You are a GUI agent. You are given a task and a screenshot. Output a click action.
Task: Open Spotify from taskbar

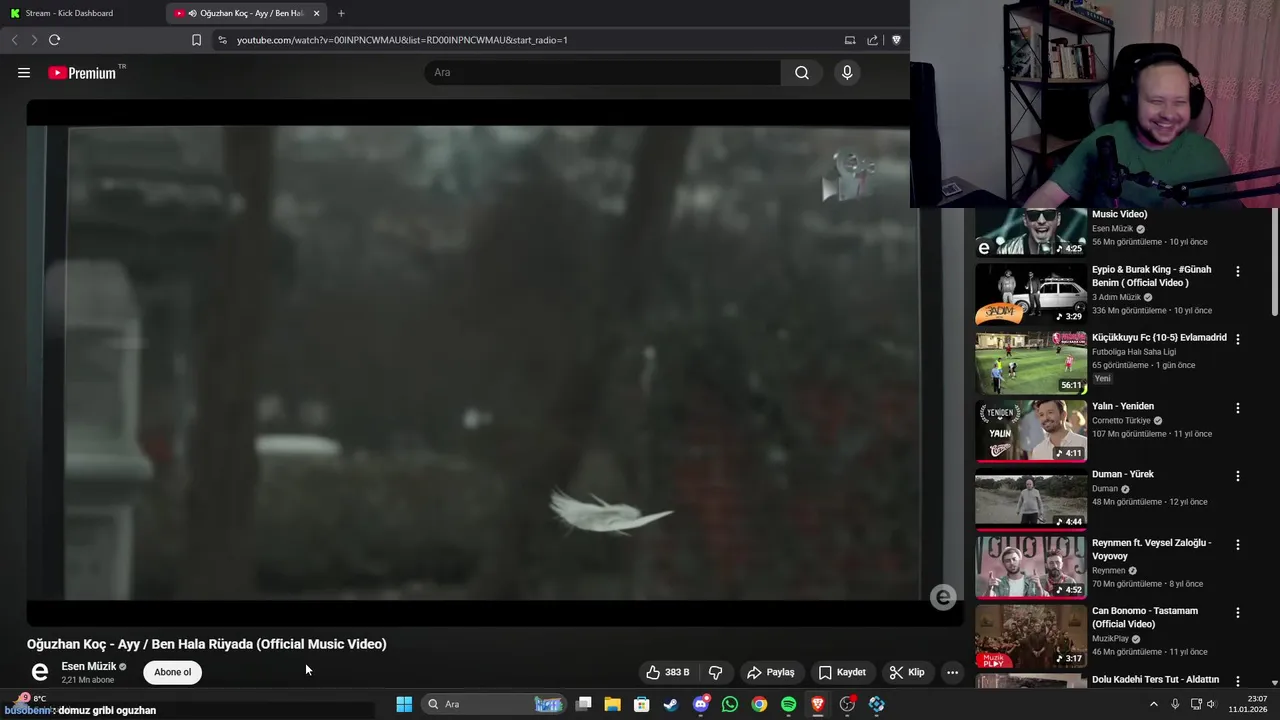pyautogui.click(x=788, y=704)
